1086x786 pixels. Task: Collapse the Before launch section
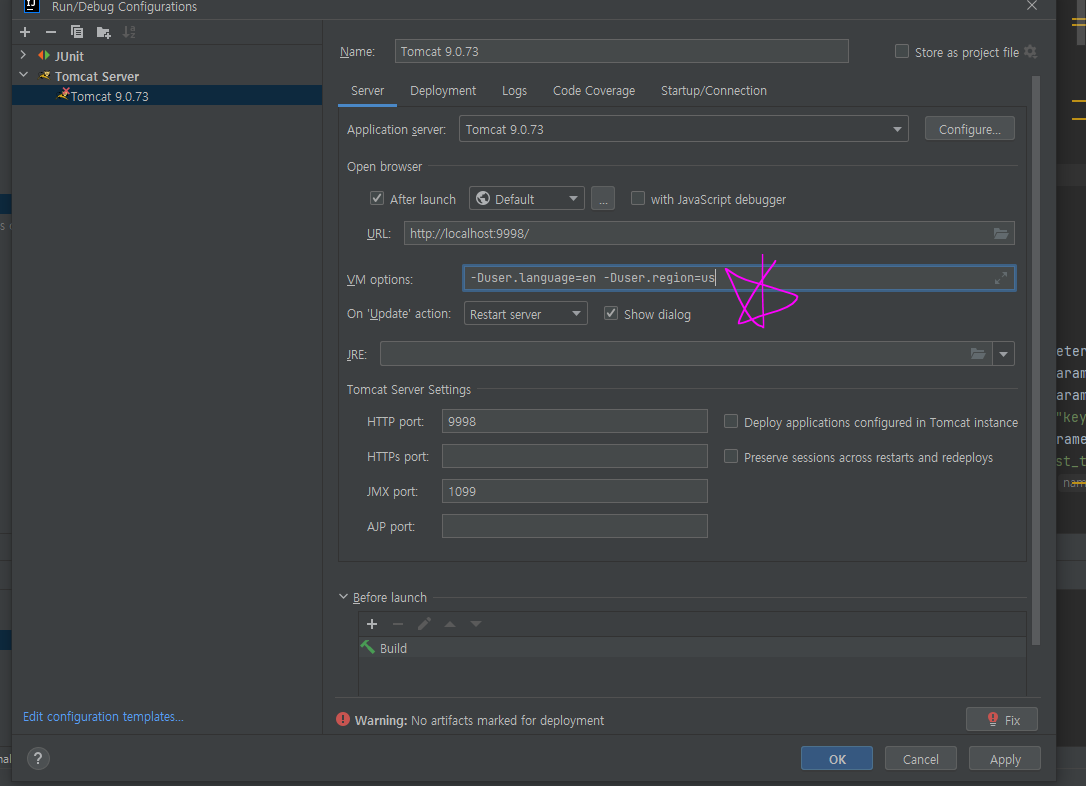[x=344, y=596]
